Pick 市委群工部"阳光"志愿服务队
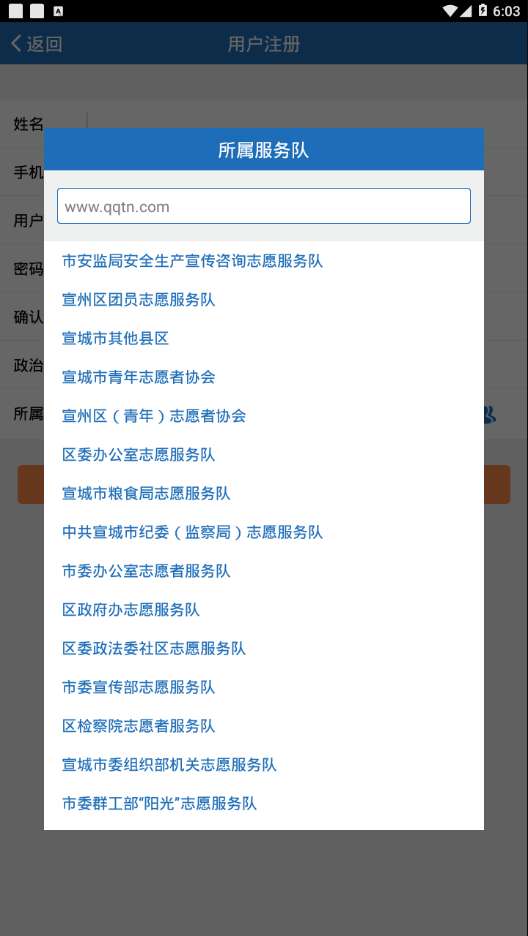Image resolution: width=528 pixels, height=936 pixels. 264,804
